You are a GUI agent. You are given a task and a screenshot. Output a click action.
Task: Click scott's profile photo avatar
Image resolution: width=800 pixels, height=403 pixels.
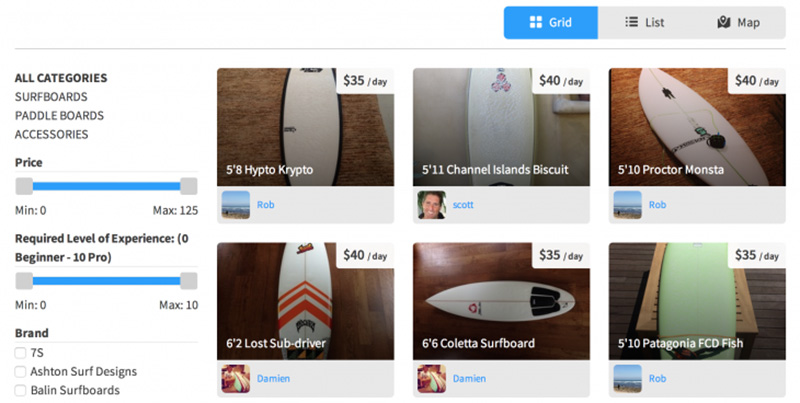pyautogui.click(x=432, y=205)
